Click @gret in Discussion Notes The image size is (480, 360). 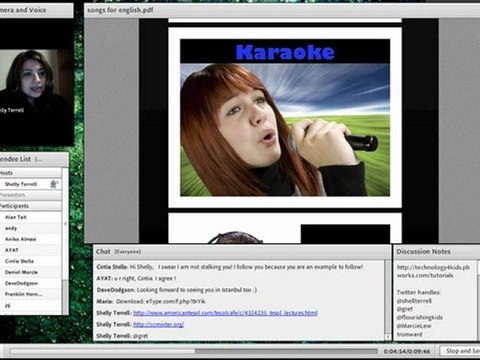pyautogui.click(x=405, y=309)
